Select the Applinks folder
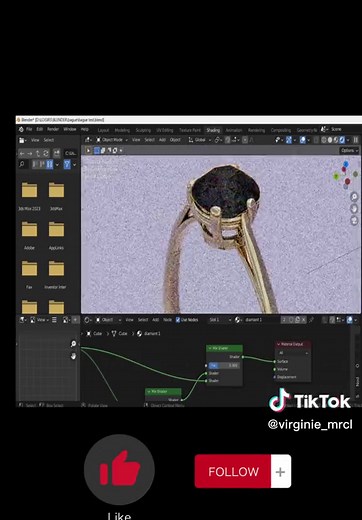Viewport: 362px width, 520px height. [56, 235]
